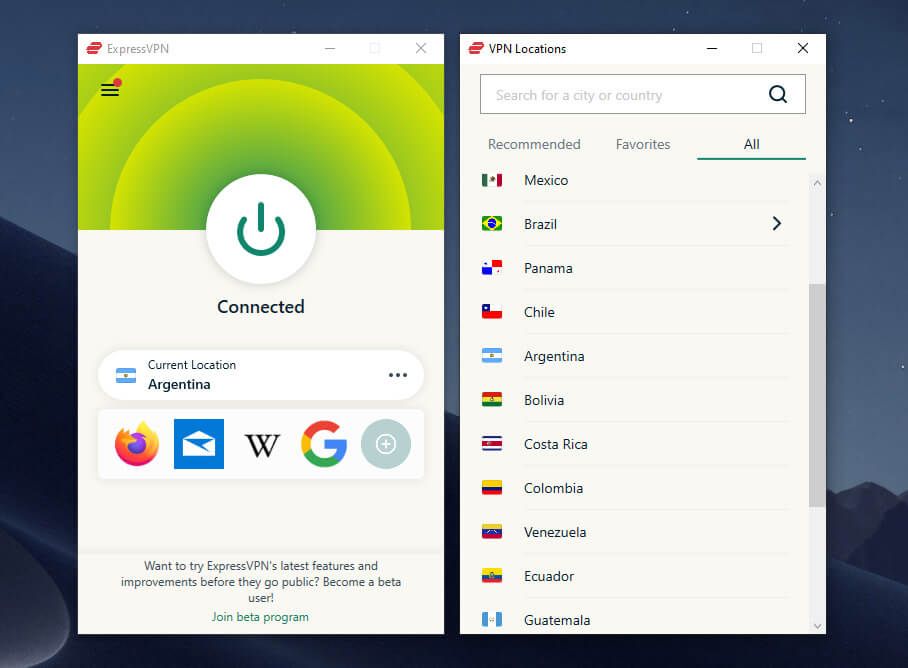This screenshot has height=668, width=908.
Task: Click the Costa Rica flag icon
Action: click(x=492, y=443)
